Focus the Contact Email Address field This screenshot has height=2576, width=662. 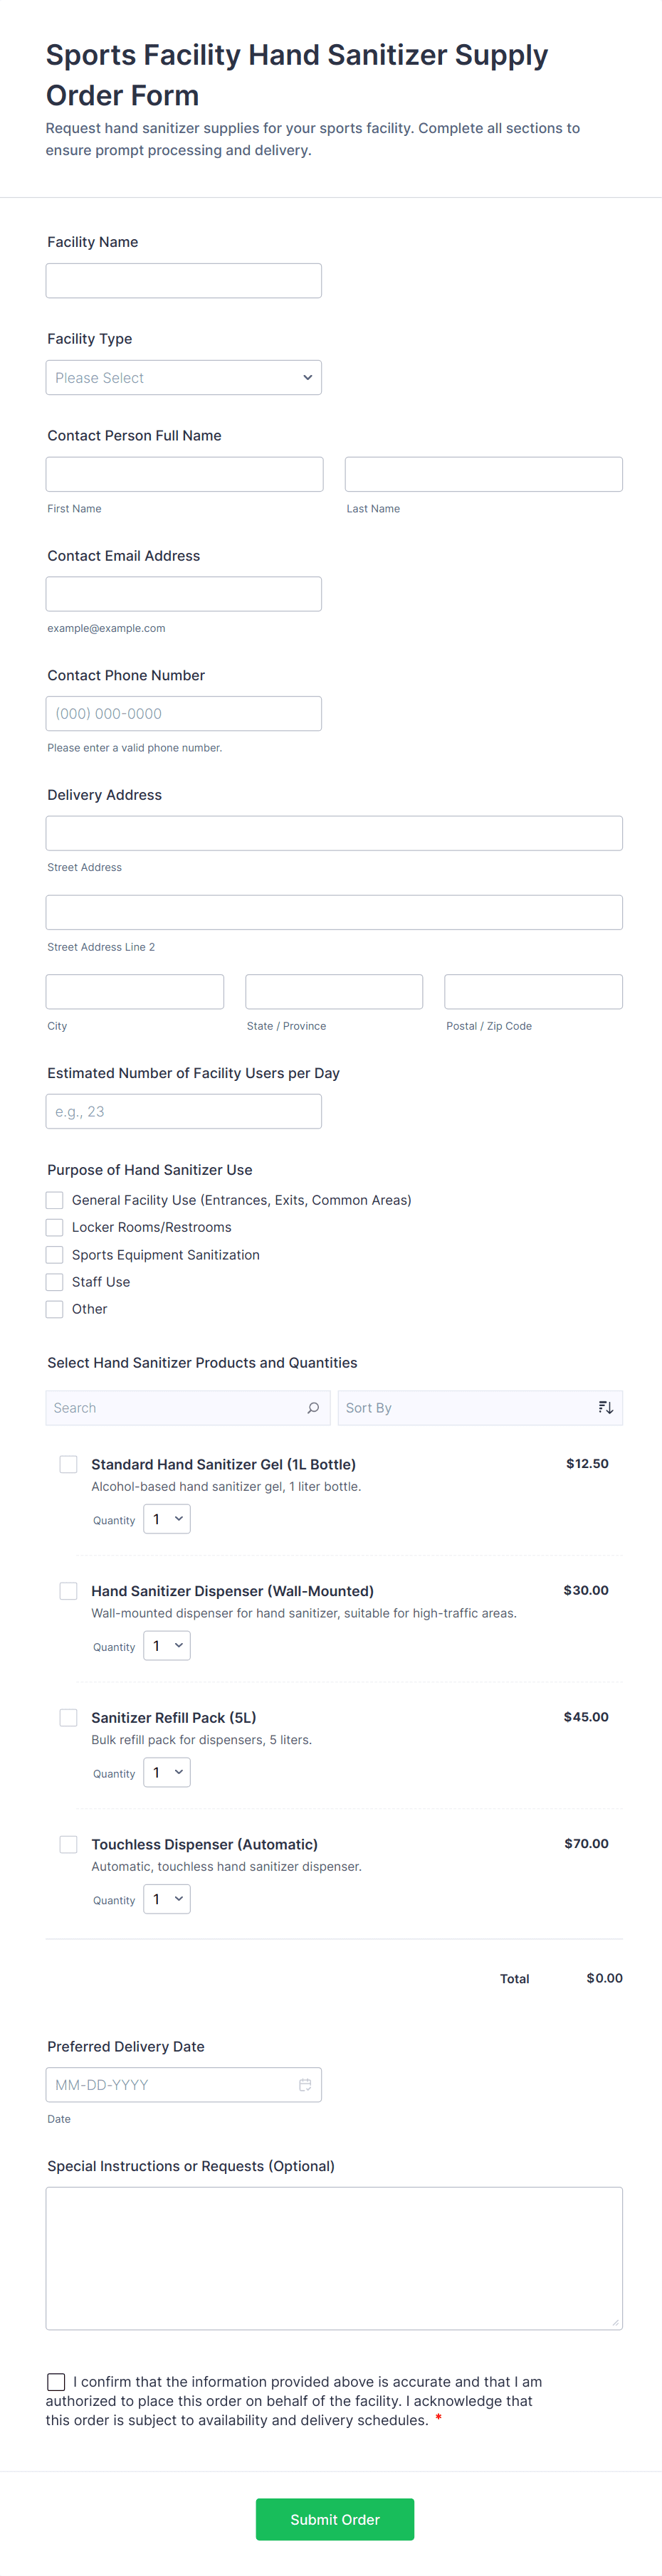[x=183, y=594]
